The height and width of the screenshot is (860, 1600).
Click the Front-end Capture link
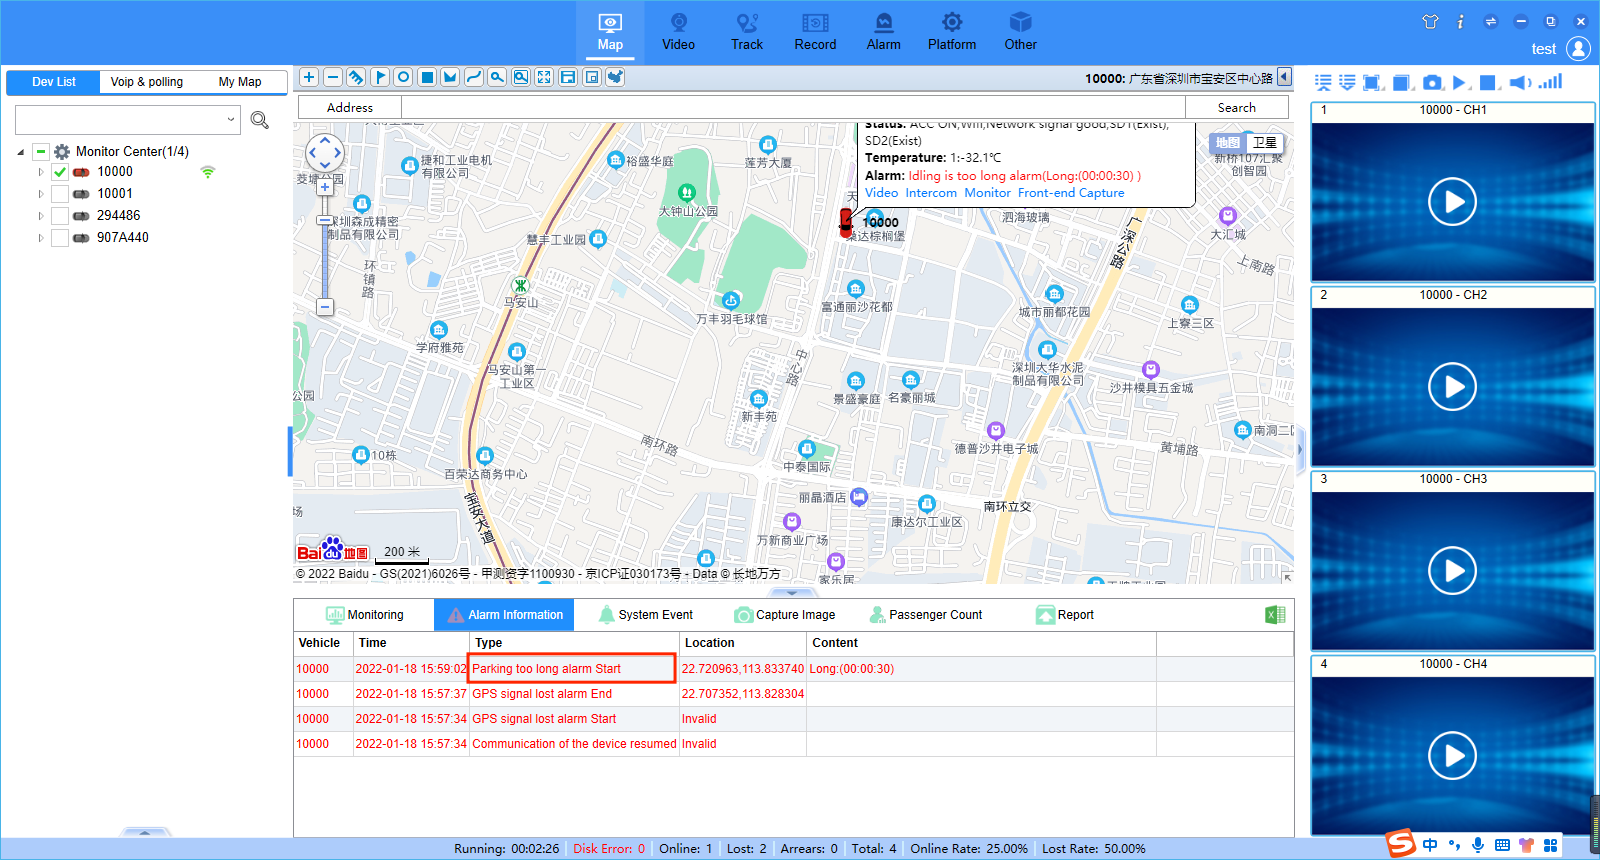pyautogui.click(x=1071, y=193)
